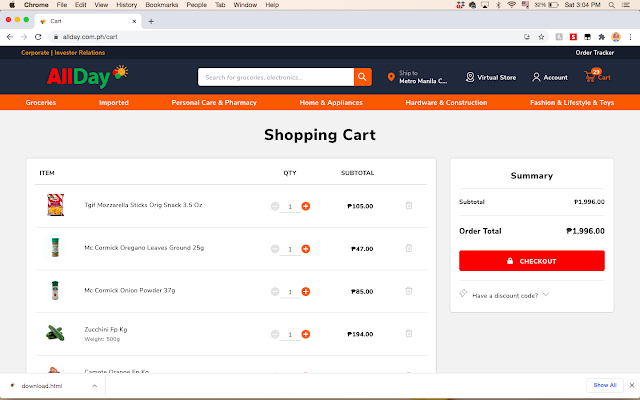The image size is (640, 400).
Task: Click the quantity field for Zucchini Fp Kg
Action: point(290,335)
